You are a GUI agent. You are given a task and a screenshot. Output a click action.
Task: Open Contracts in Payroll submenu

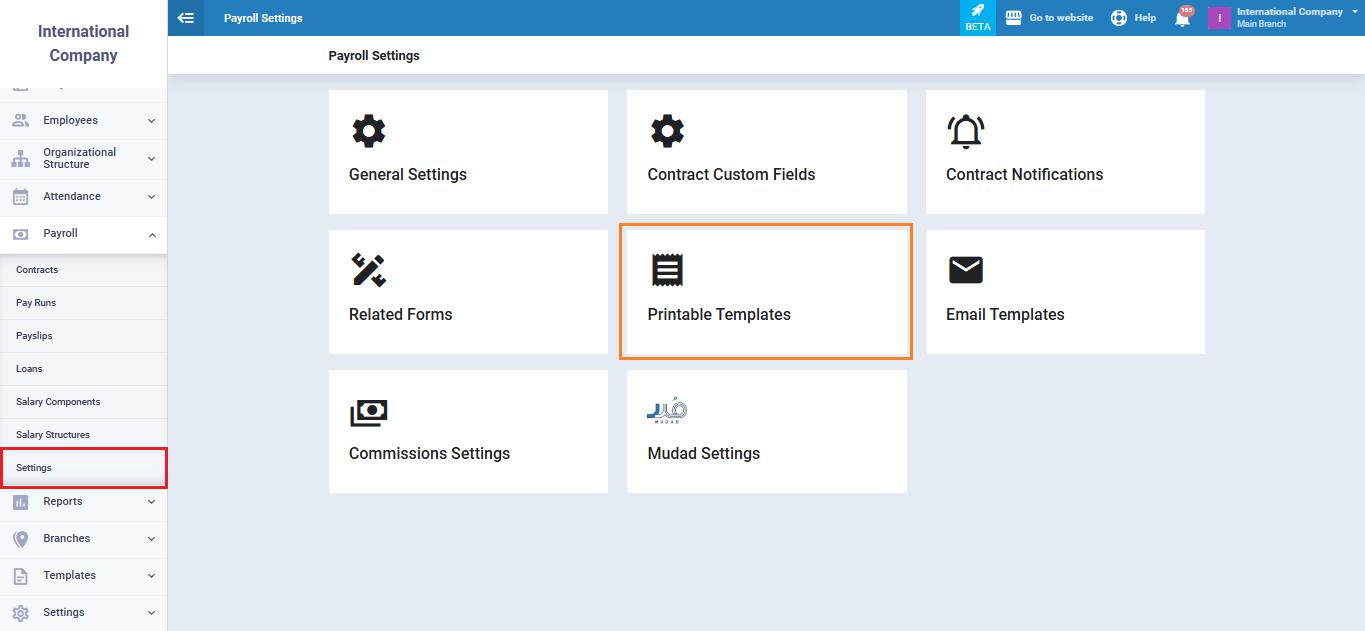click(37, 270)
